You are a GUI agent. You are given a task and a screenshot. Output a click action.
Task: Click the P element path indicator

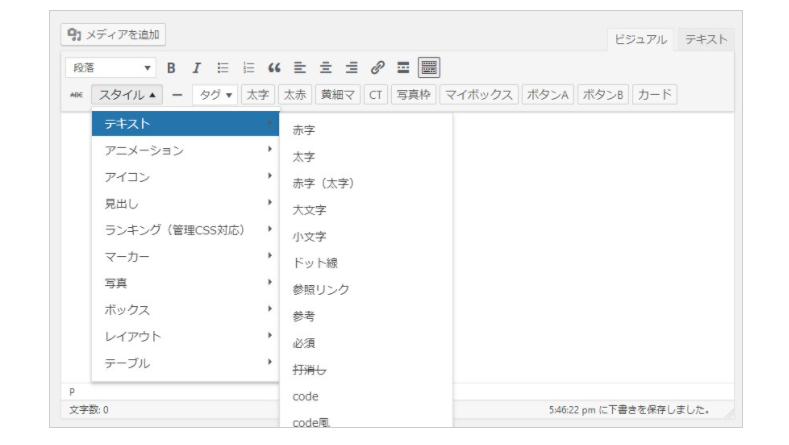tap(72, 391)
